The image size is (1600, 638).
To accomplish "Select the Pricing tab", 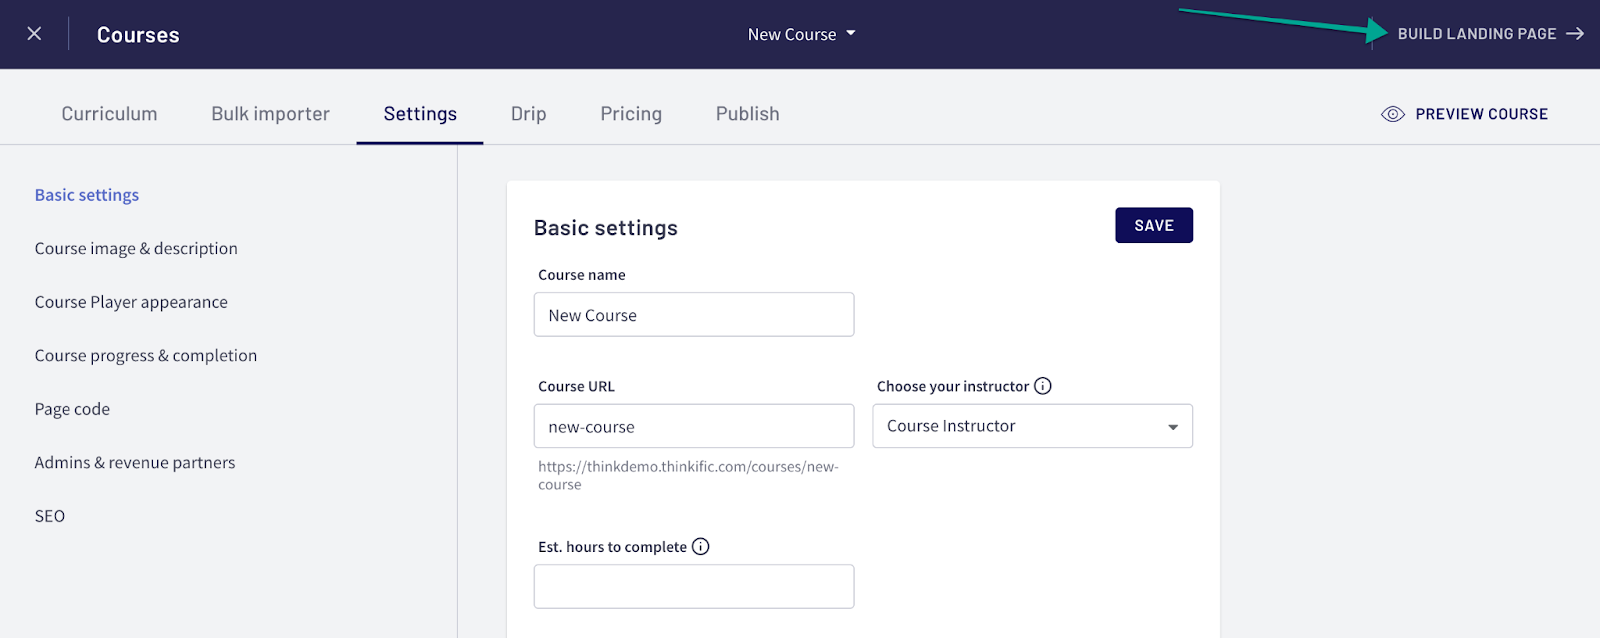I will 631,114.
